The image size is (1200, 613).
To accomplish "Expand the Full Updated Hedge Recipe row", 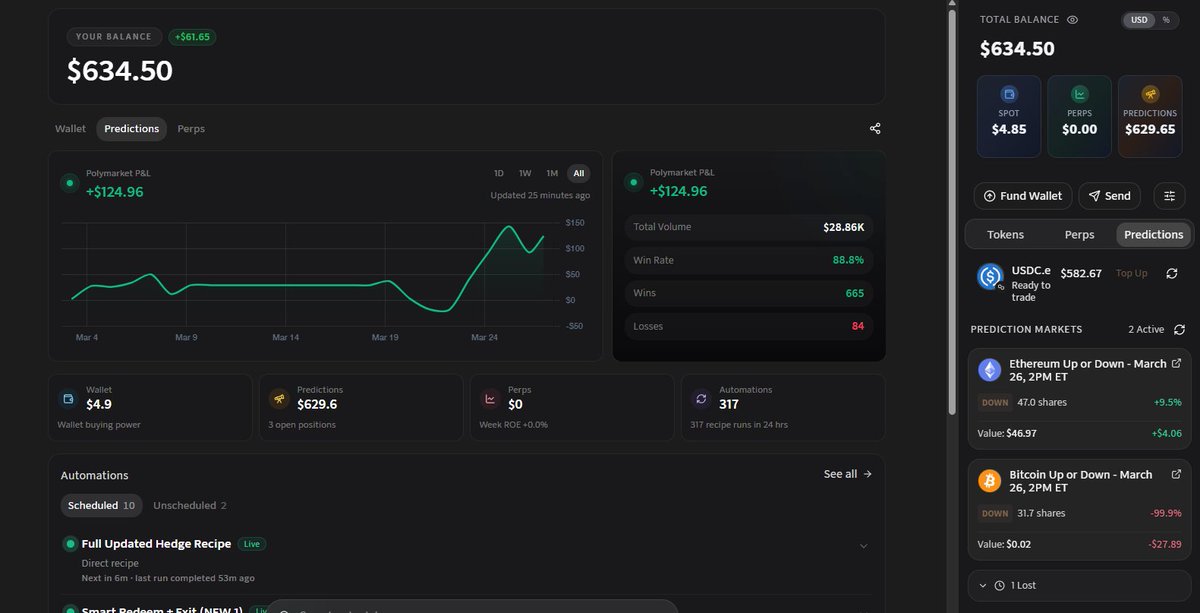I will pos(864,546).
